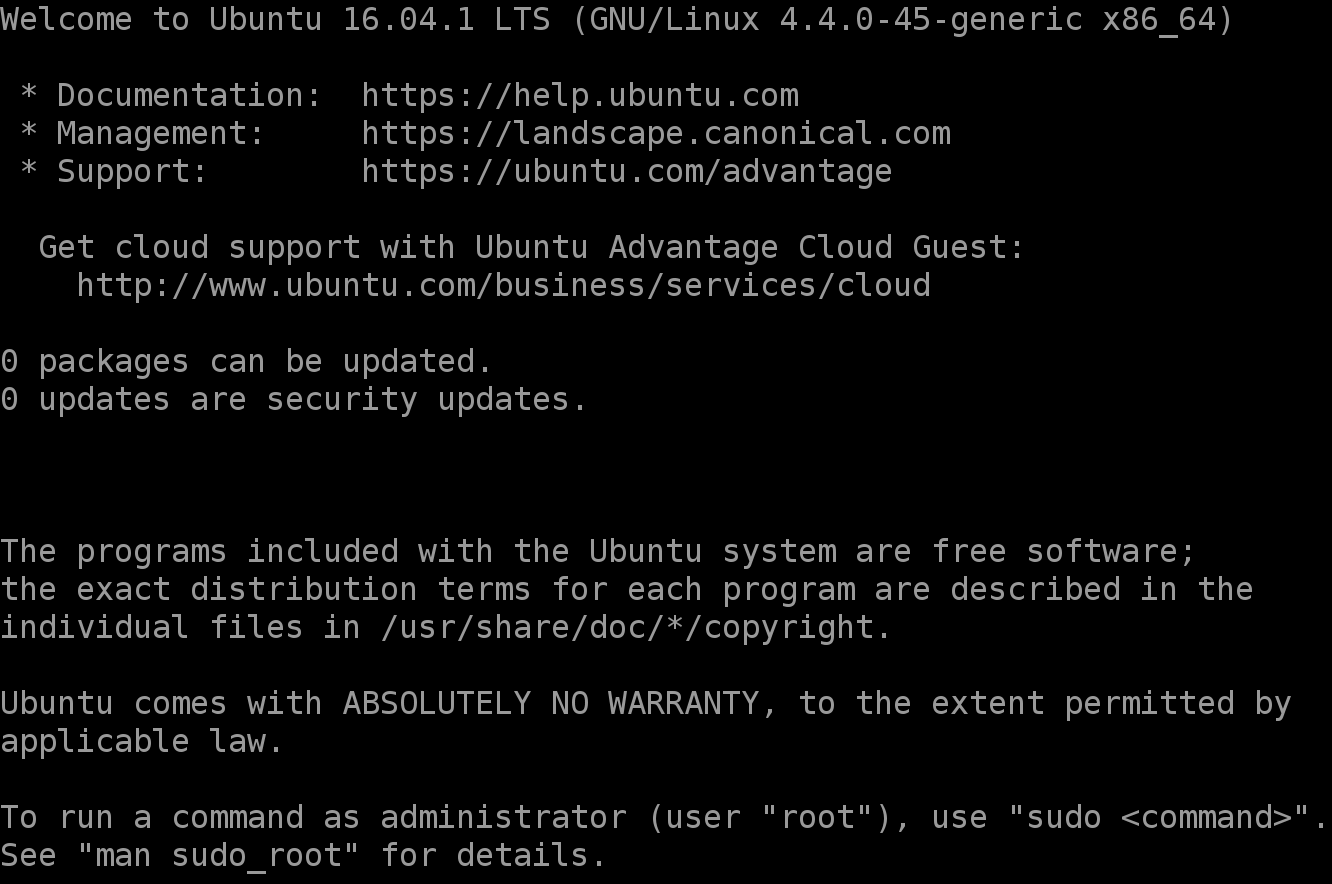Click the https://landscape.canonical.com management URL
Viewport: 1332px width, 884px height.
pos(656,134)
